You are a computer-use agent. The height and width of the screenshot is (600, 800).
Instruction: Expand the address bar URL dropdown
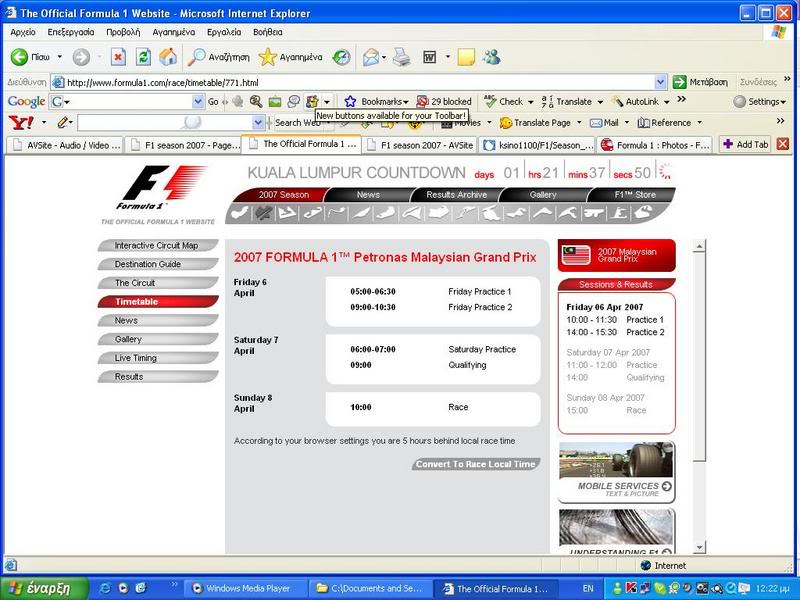click(660, 82)
